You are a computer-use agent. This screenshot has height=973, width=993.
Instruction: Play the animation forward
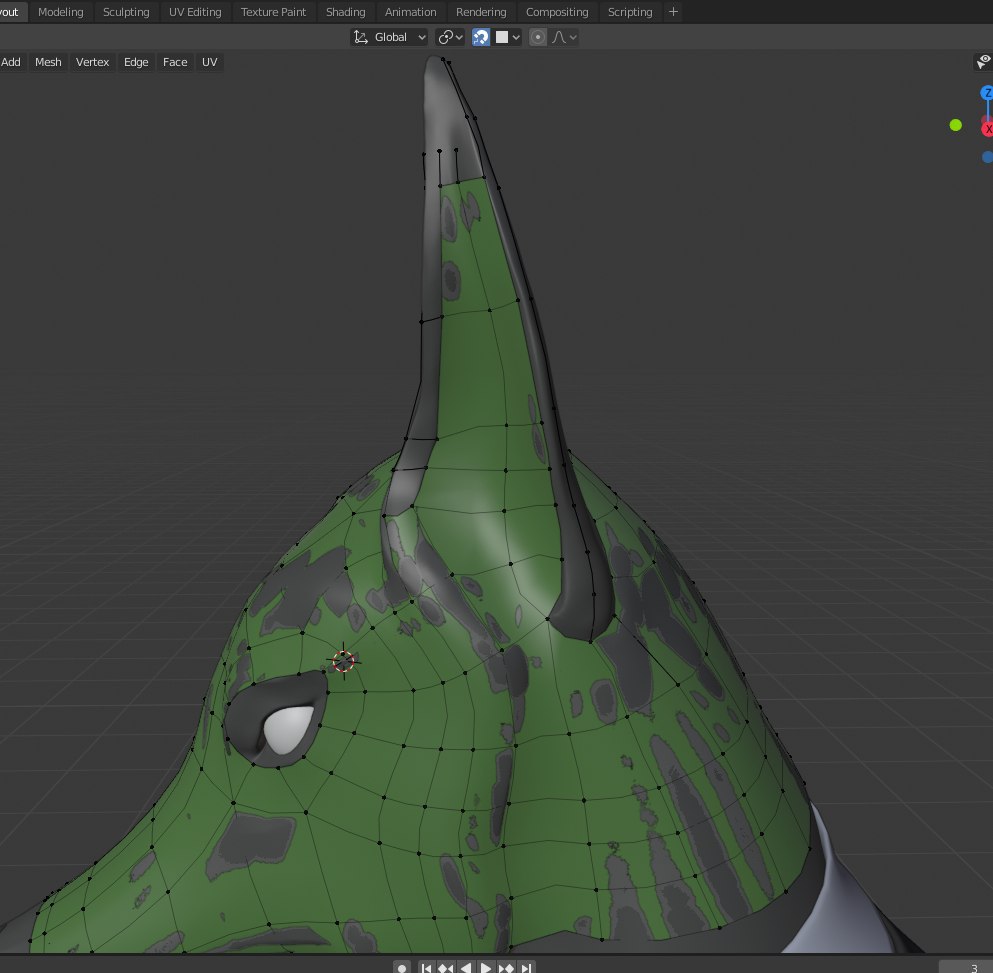pyautogui.click(x=486, y=968)
